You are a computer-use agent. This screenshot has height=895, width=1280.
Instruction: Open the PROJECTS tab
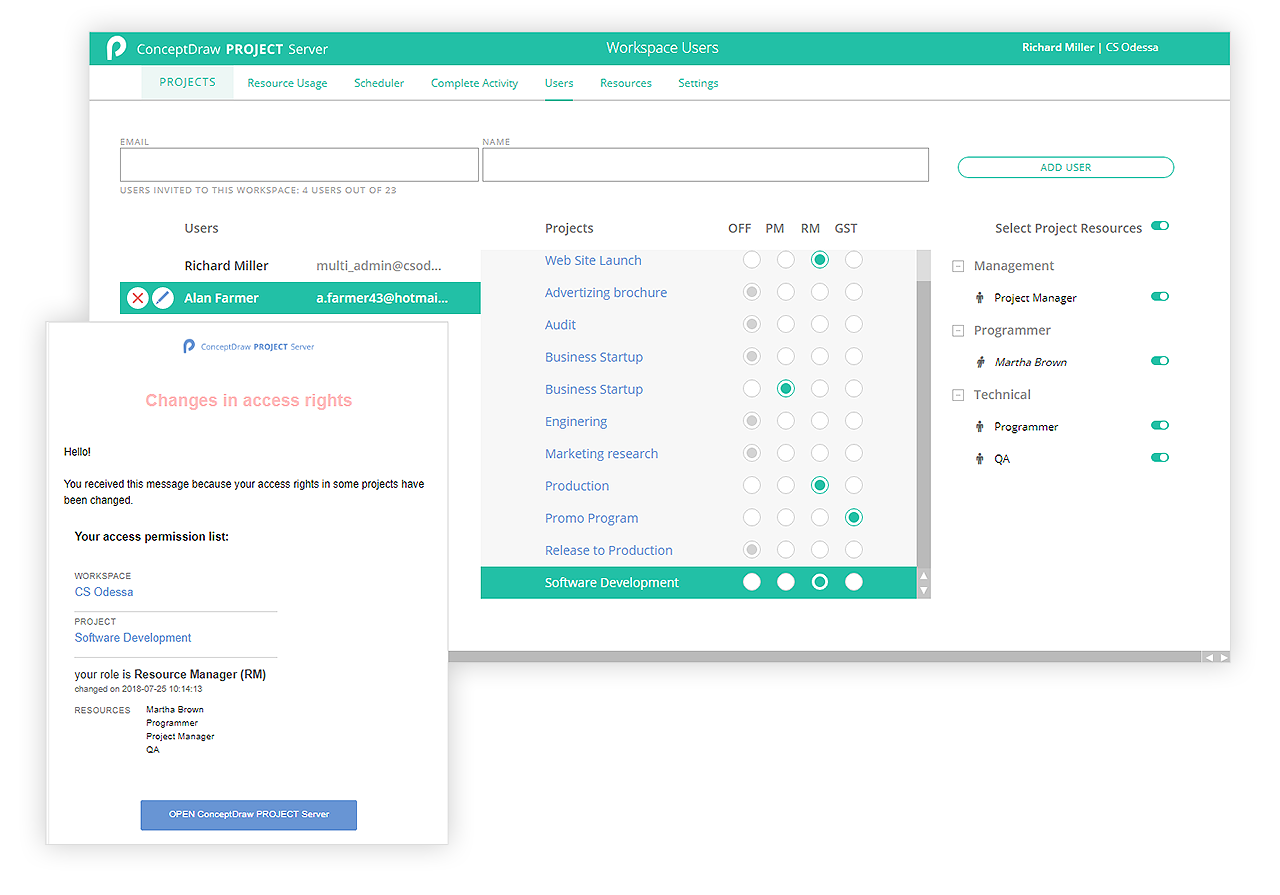coord(188,82)
